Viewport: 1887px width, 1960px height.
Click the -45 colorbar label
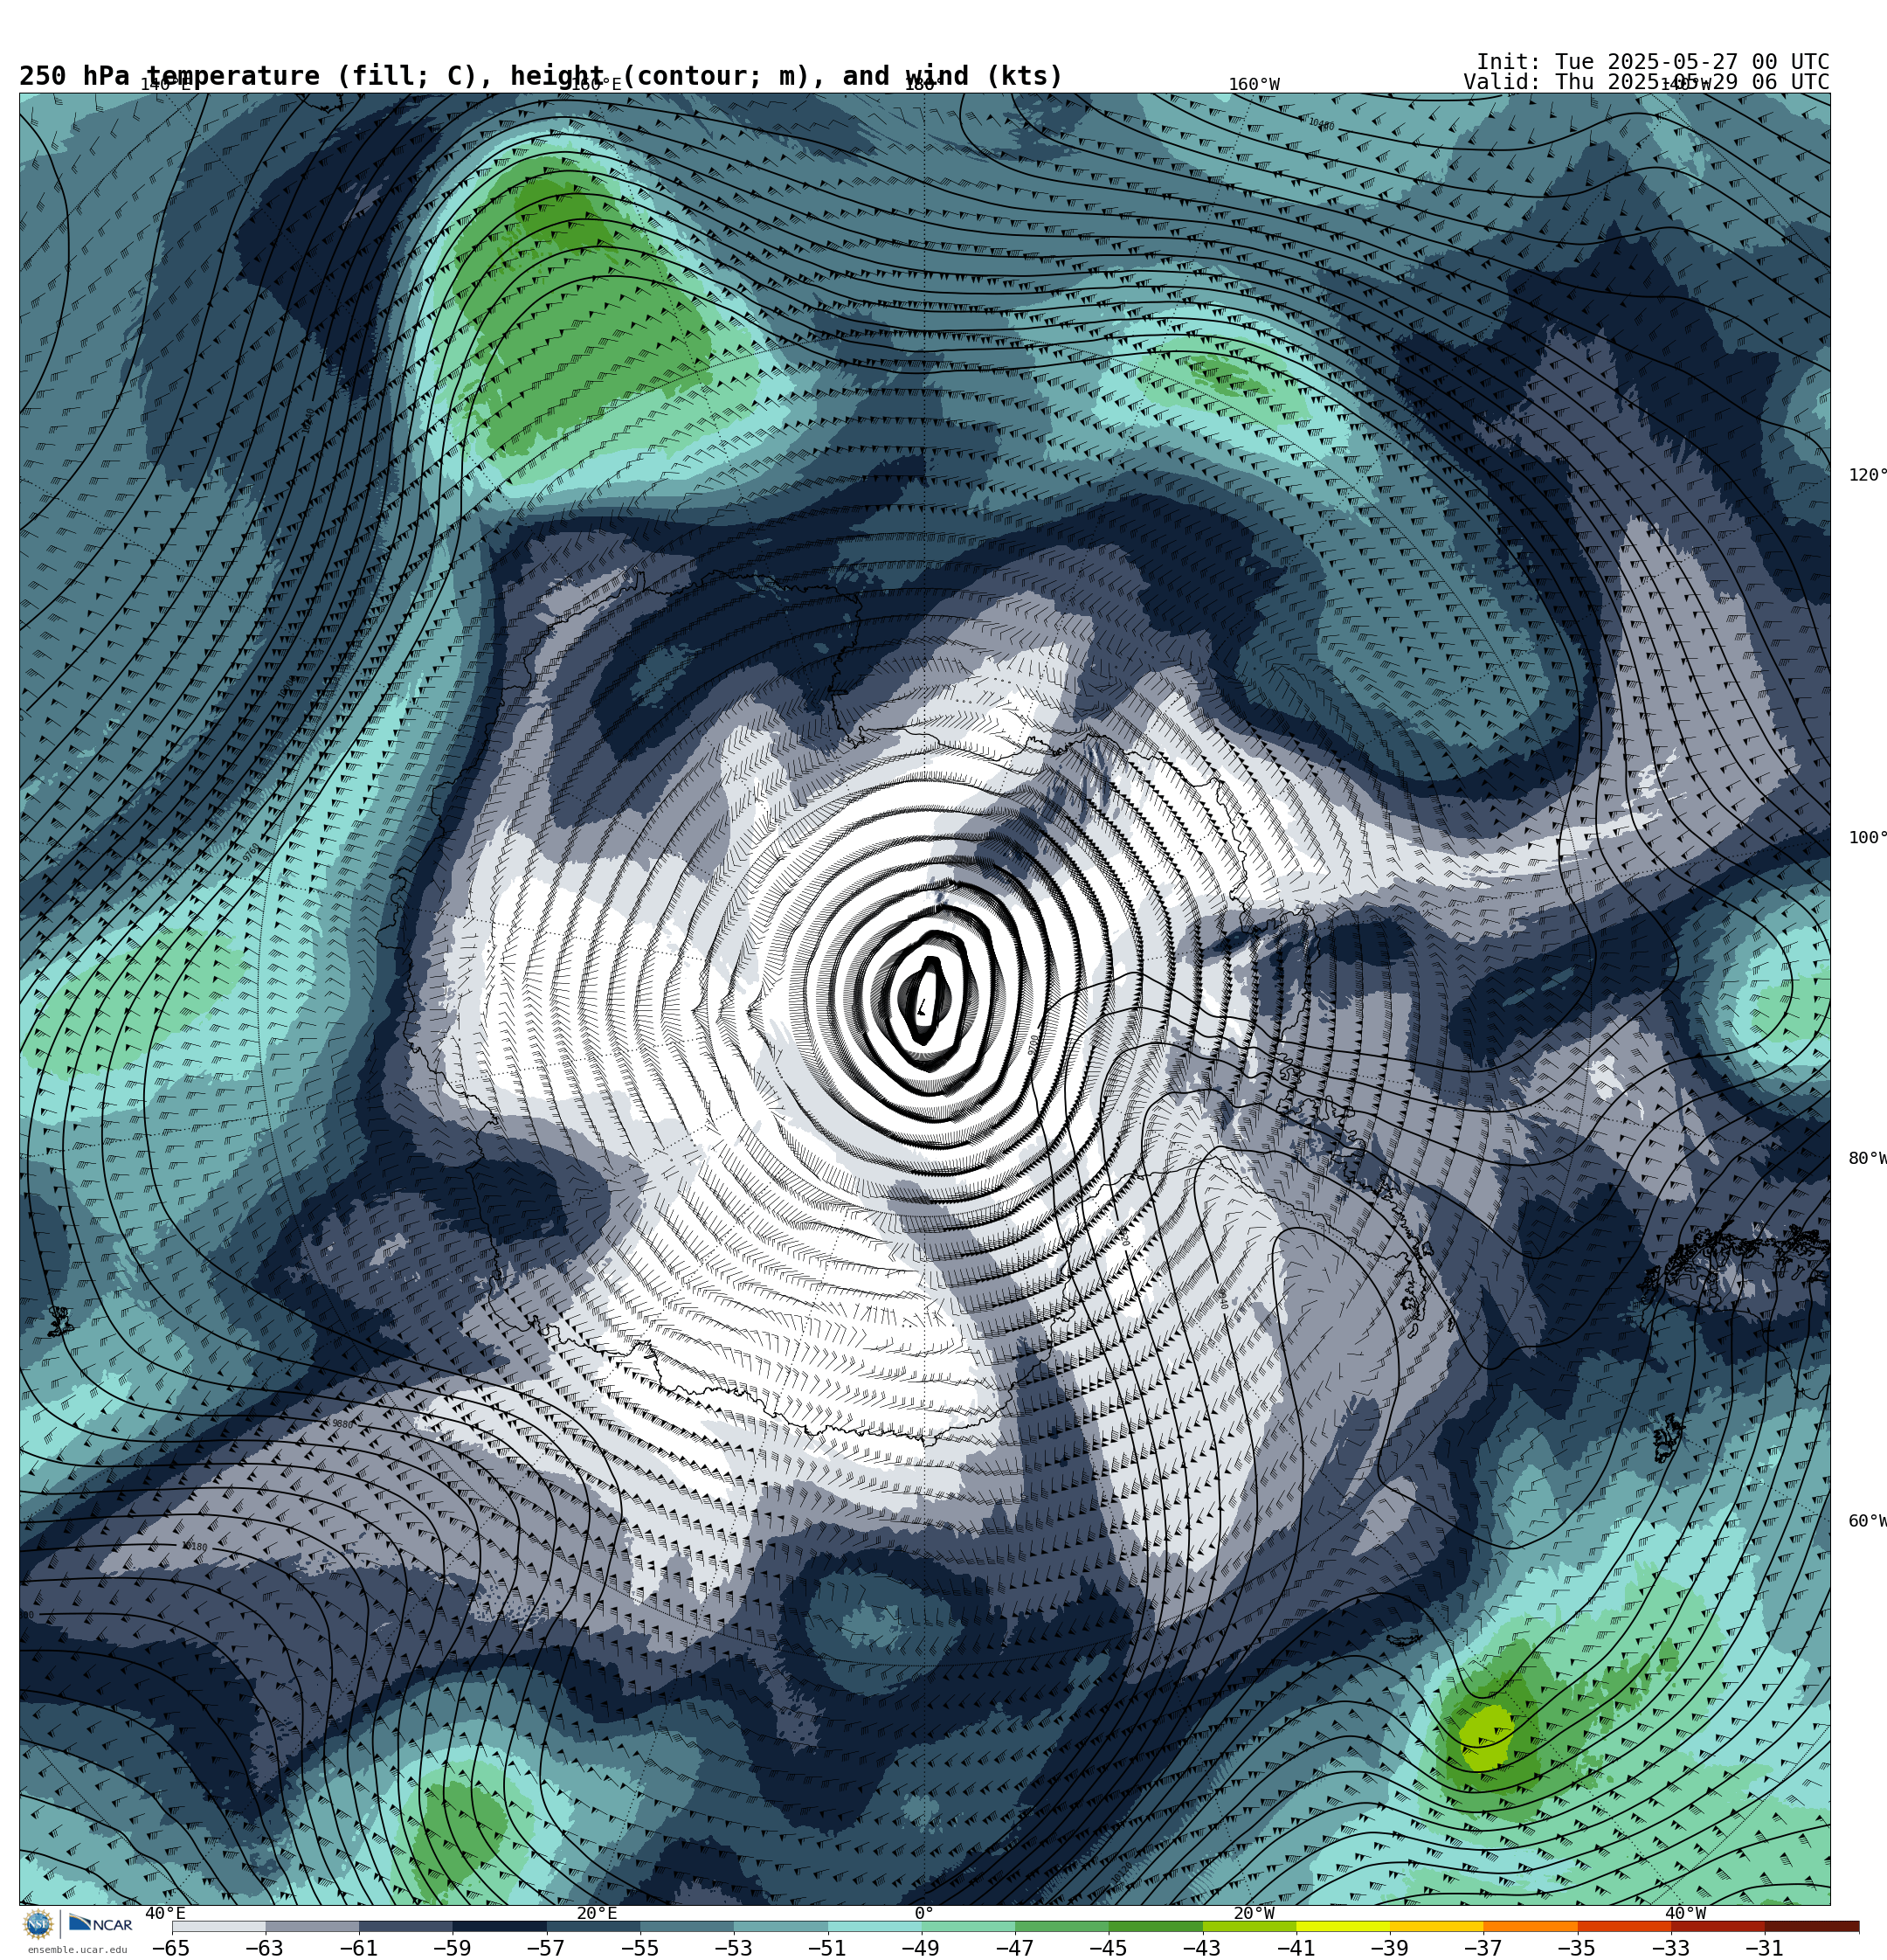tap(1108, 1948)
